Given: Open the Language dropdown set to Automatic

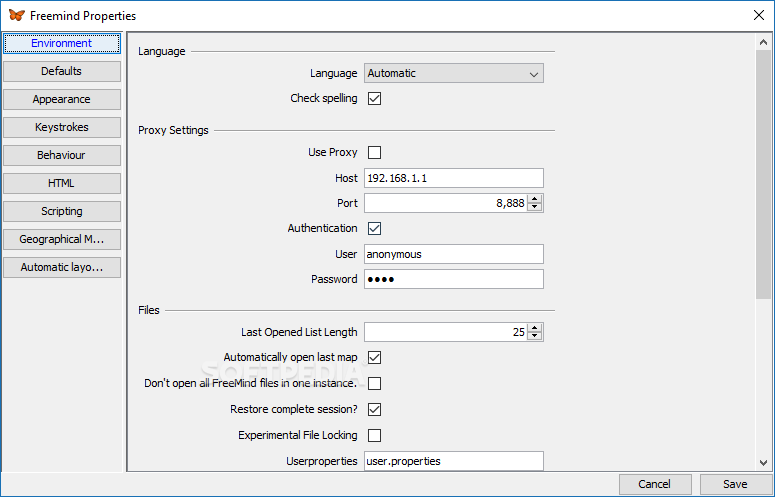Looking at the screenshot, I should (454, 73).
